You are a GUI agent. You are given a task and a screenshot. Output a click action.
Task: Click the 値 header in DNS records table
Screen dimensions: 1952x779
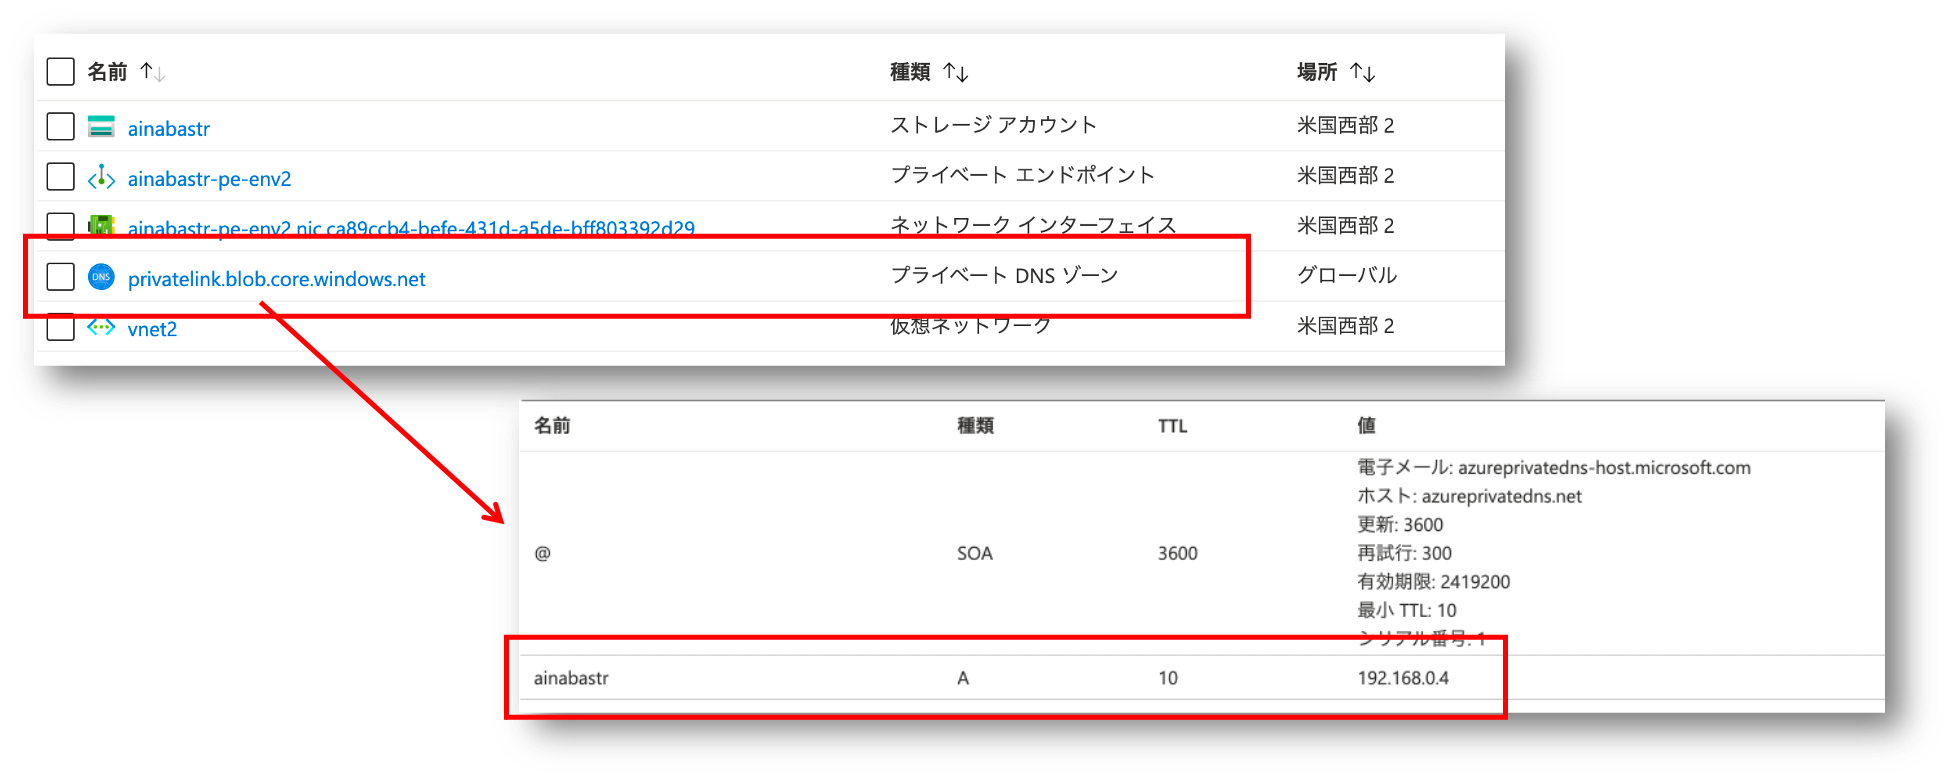1366,426
